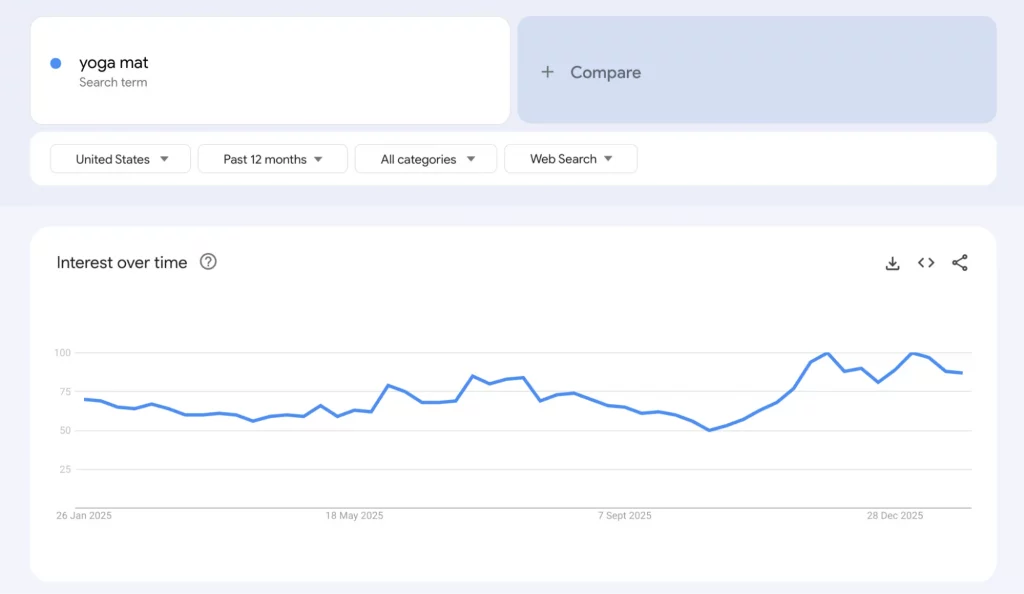Open the All categories dropdown
The width and height of the screenshot is (1024, 594).
point(426,159)
